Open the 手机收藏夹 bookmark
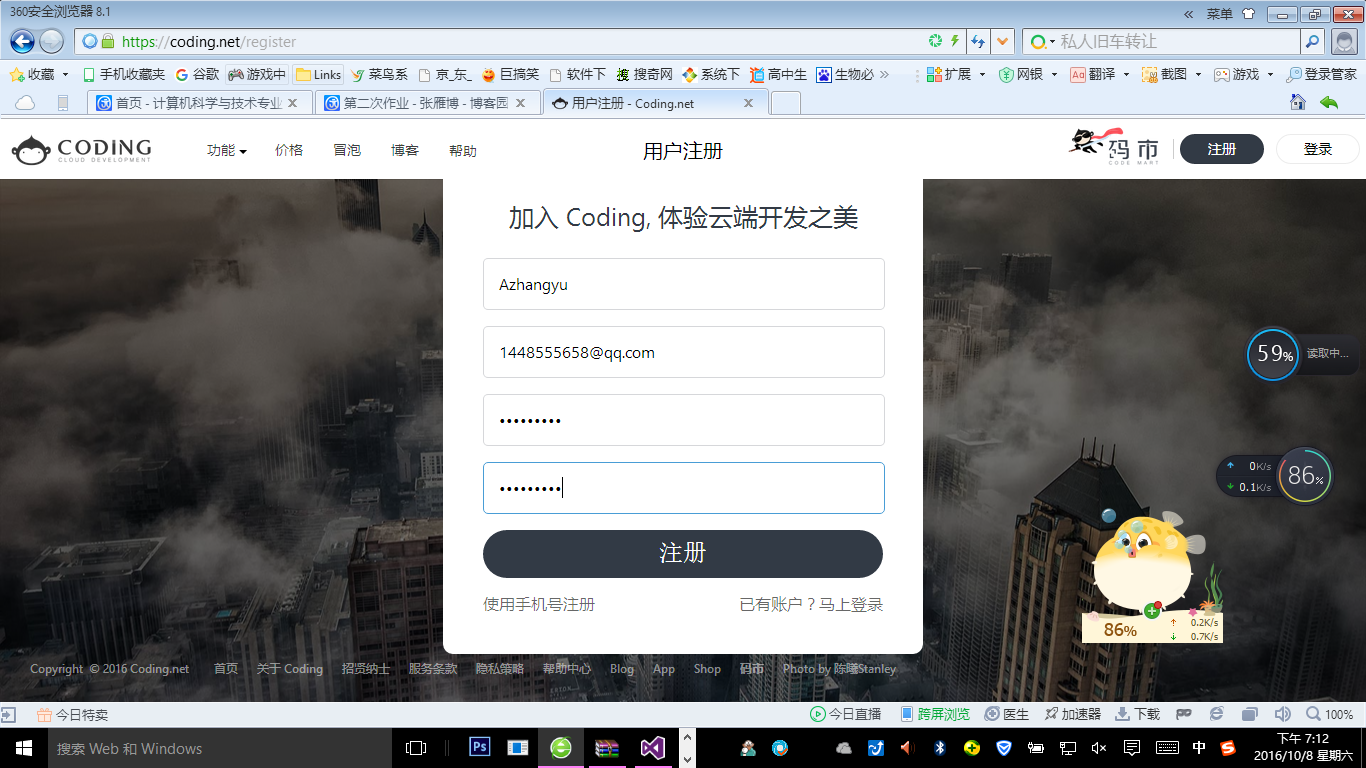Image resolution: width=1366 pixels, height=768 pixels. click(123, 74)
